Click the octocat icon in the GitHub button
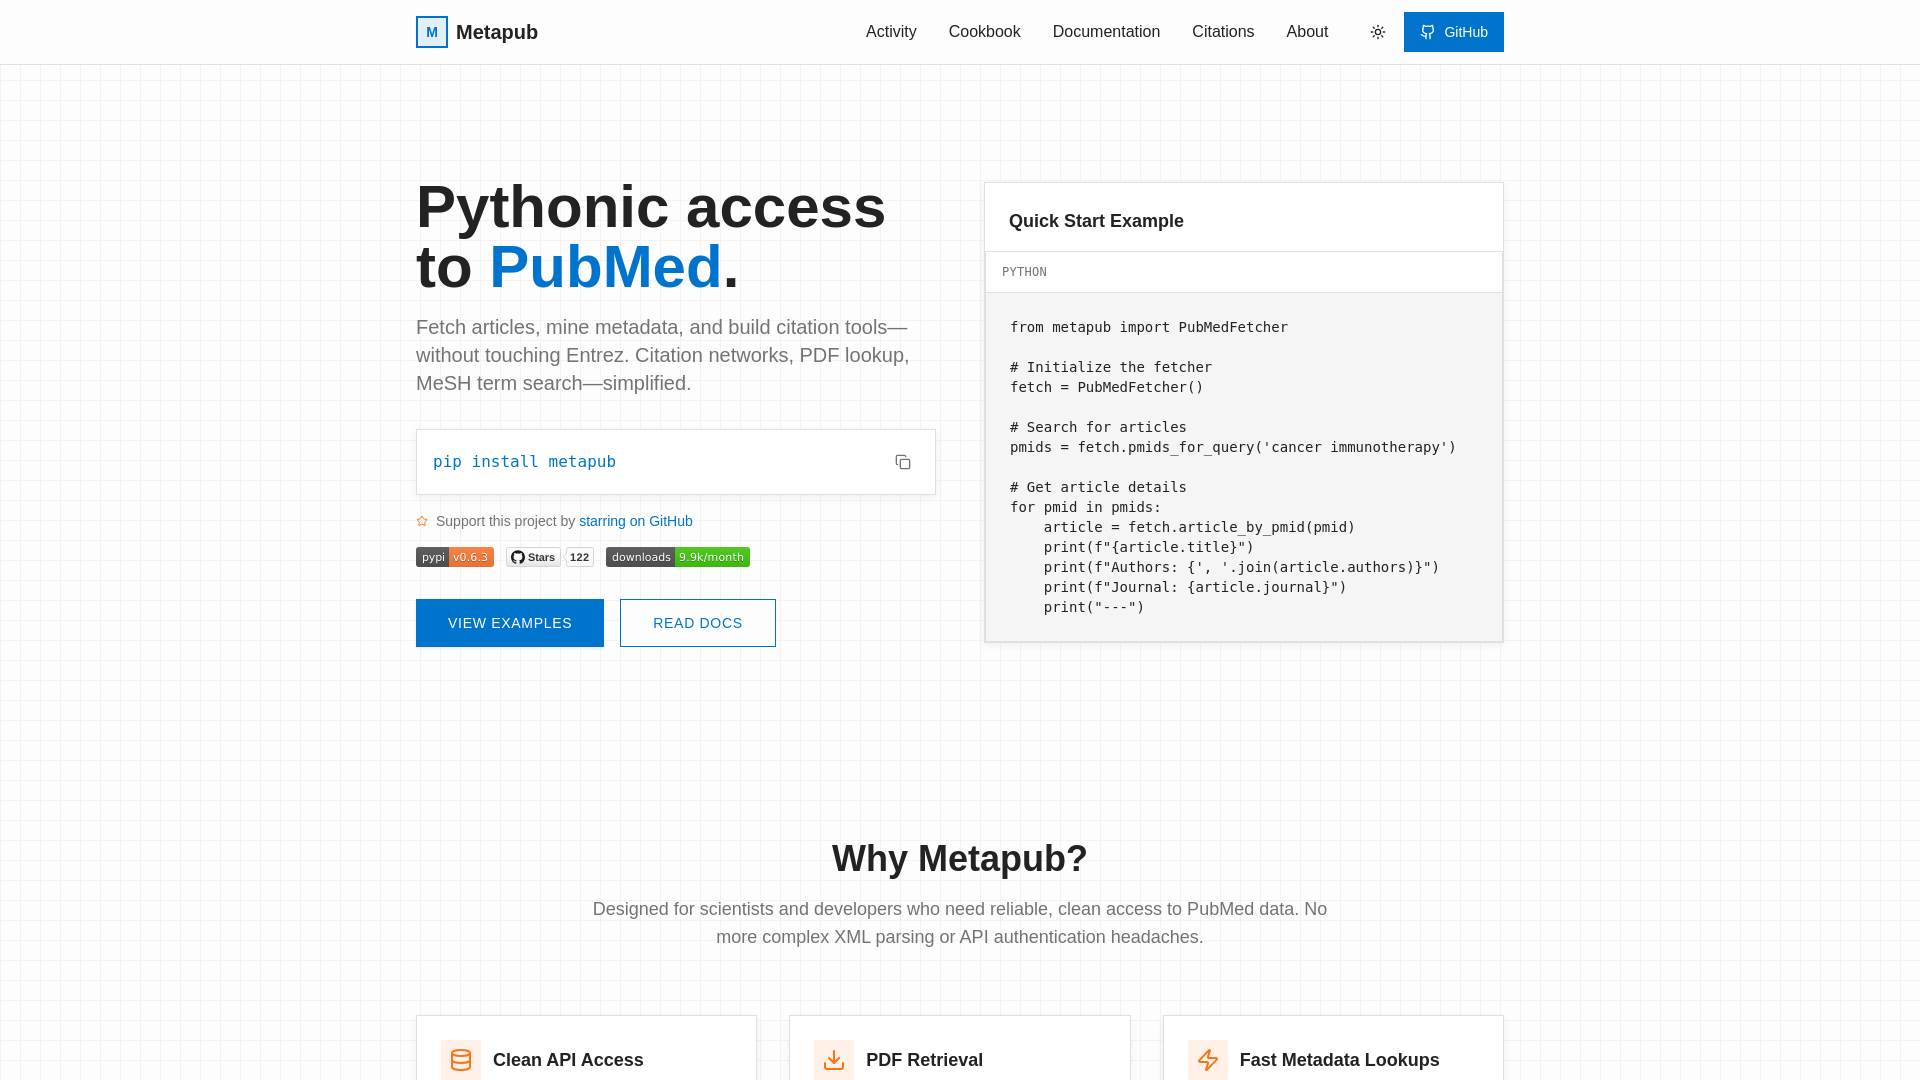1920x1080 pixels. click(1428, 32)
